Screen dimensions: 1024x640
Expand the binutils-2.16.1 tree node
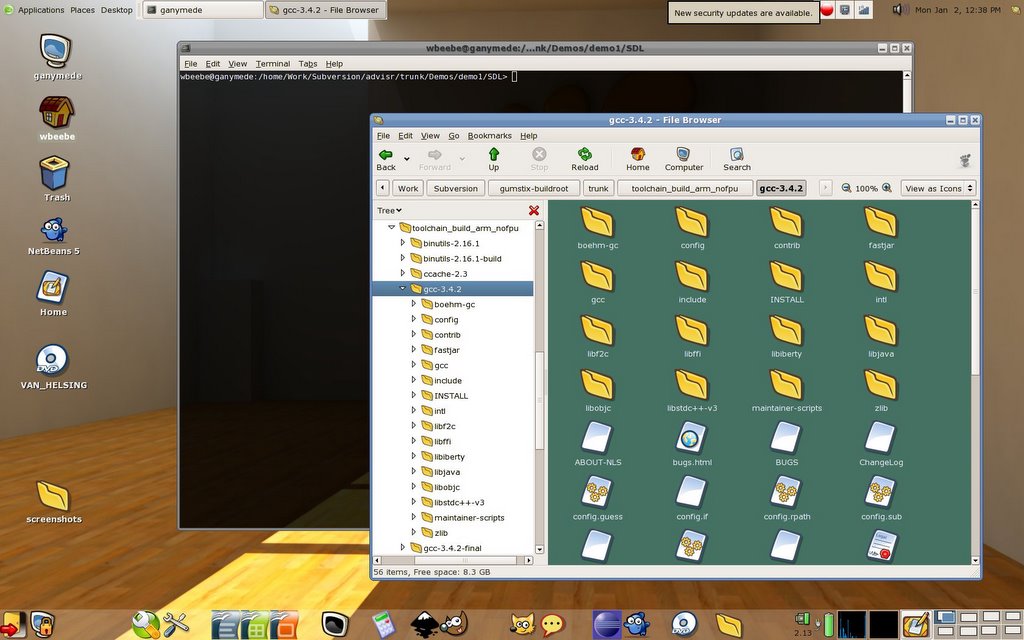click(x=403, y=243)
